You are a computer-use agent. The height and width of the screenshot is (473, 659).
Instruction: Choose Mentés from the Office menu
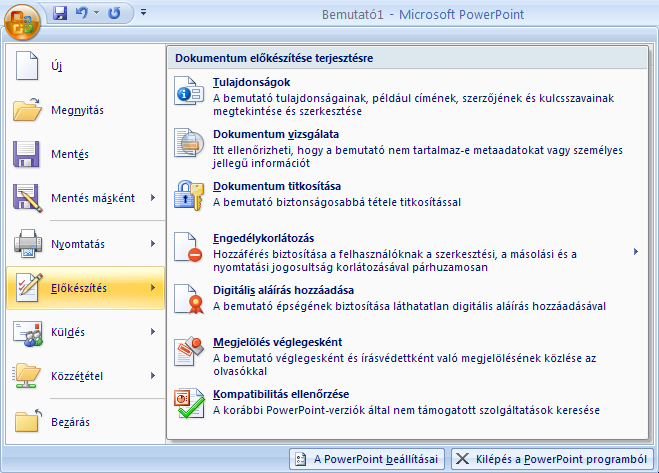coord(86,154)
